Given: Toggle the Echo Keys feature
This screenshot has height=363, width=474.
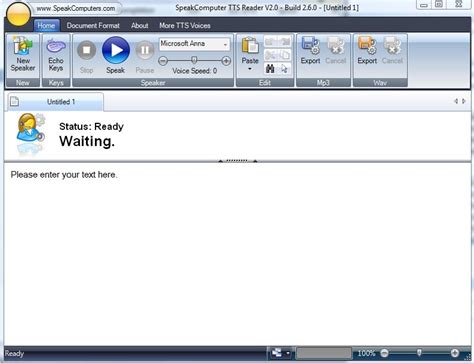Looking at the screenshot, I should [x=56, y=54].
